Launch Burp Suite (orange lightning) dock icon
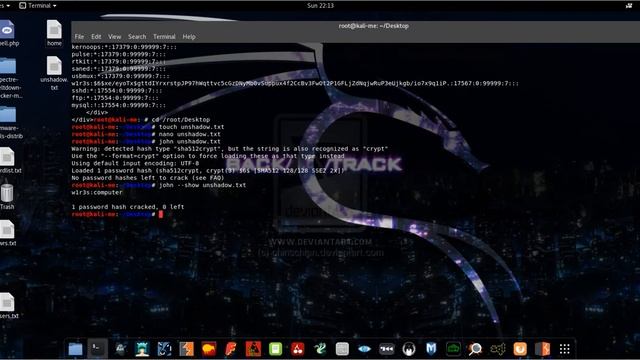Screen dimensions: 640x360 point(187,349)
